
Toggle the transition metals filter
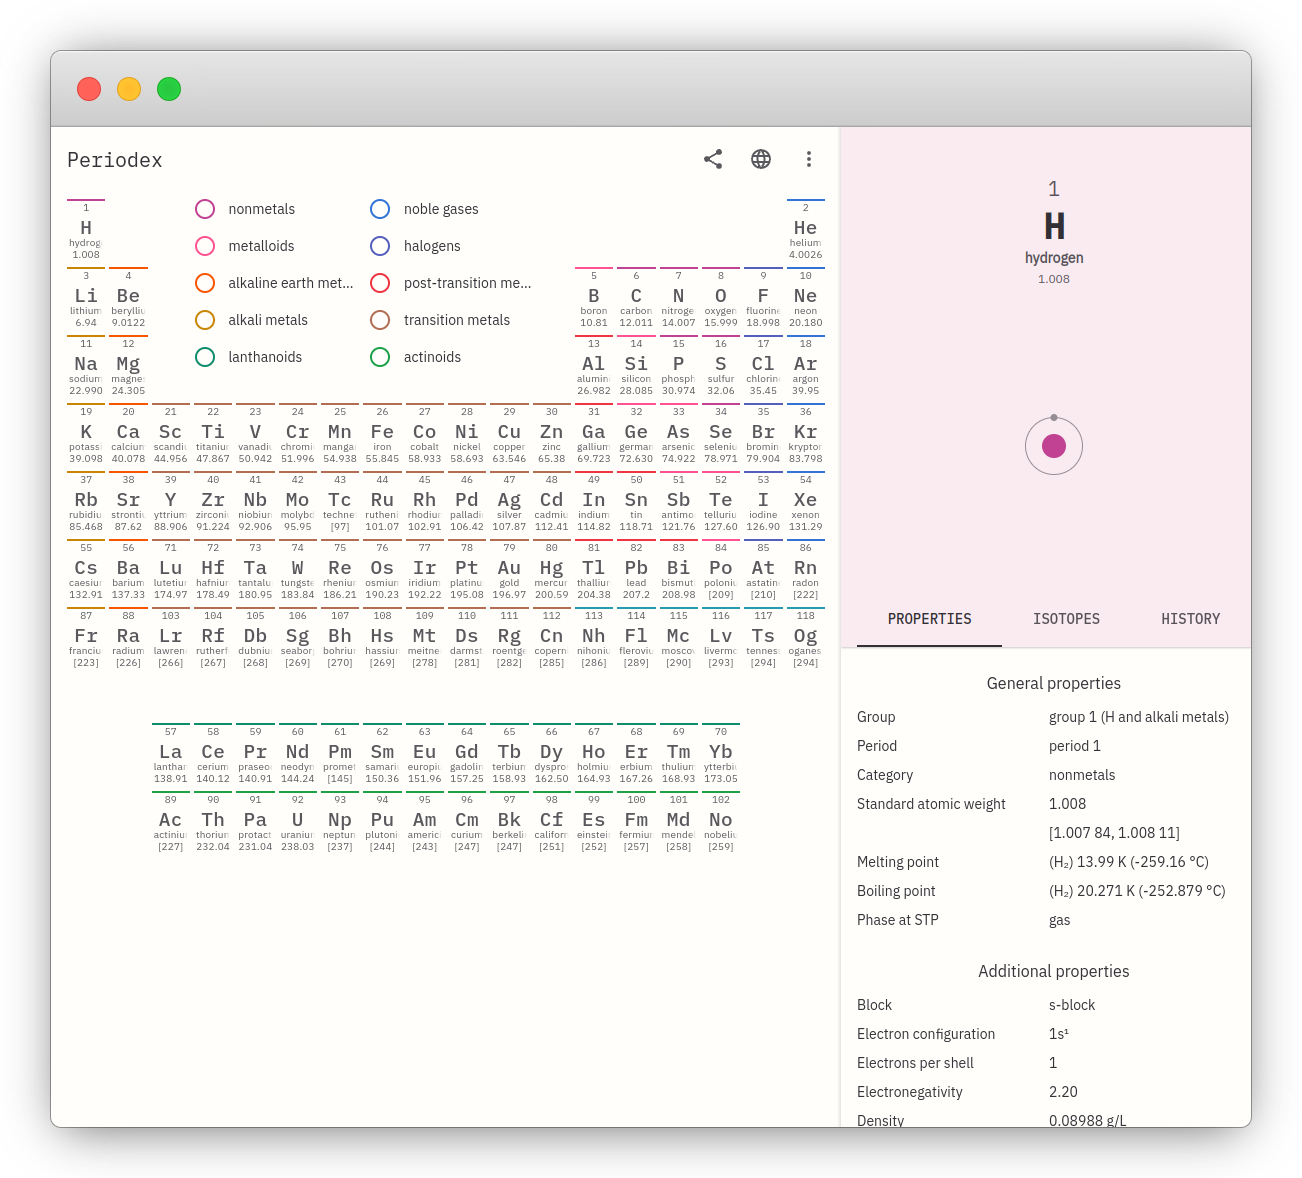[380, 320]
